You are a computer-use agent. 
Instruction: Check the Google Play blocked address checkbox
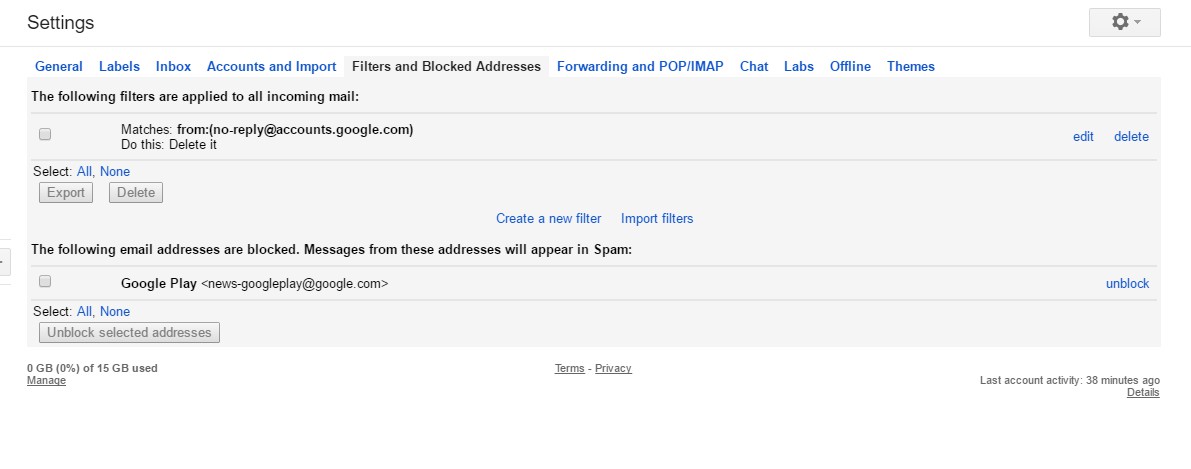point(44,282)
